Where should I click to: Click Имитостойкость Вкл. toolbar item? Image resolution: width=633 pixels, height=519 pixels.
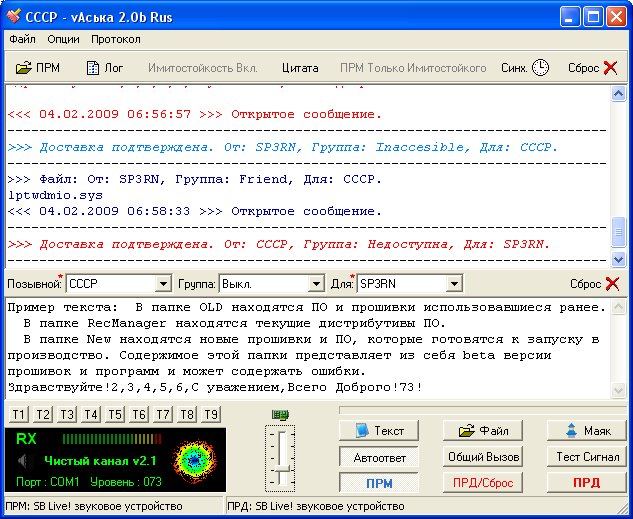(203, 68)
